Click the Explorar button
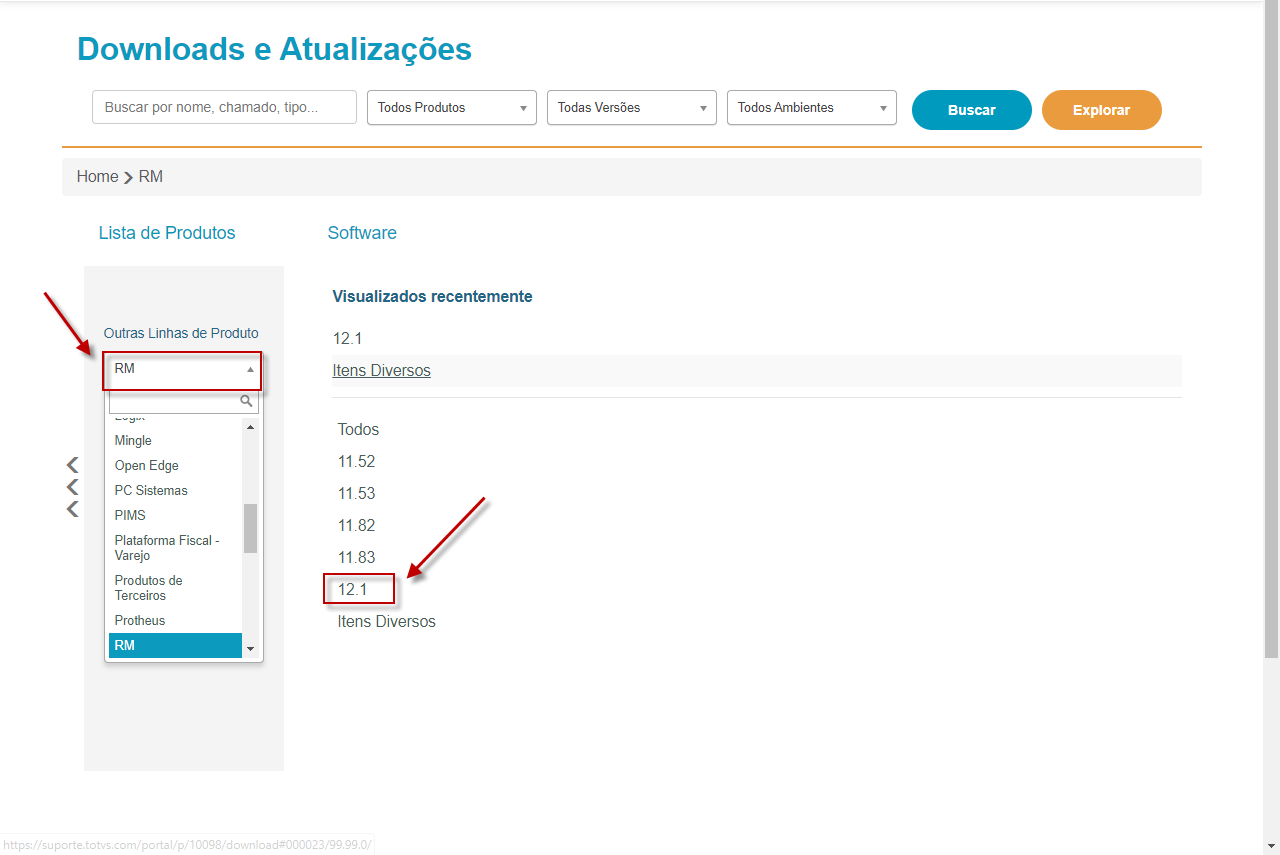The image size is (1280, 855). coord(1102,110)
